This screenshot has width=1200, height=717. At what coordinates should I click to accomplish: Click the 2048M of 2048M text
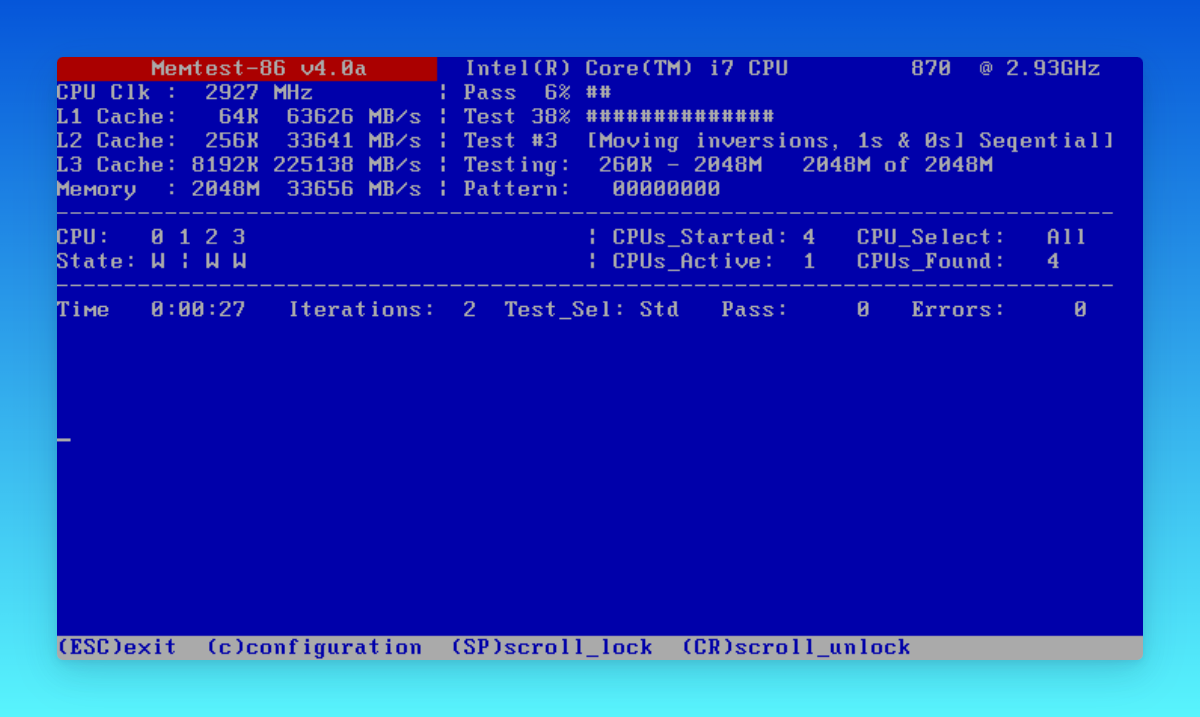pos(897,165)
